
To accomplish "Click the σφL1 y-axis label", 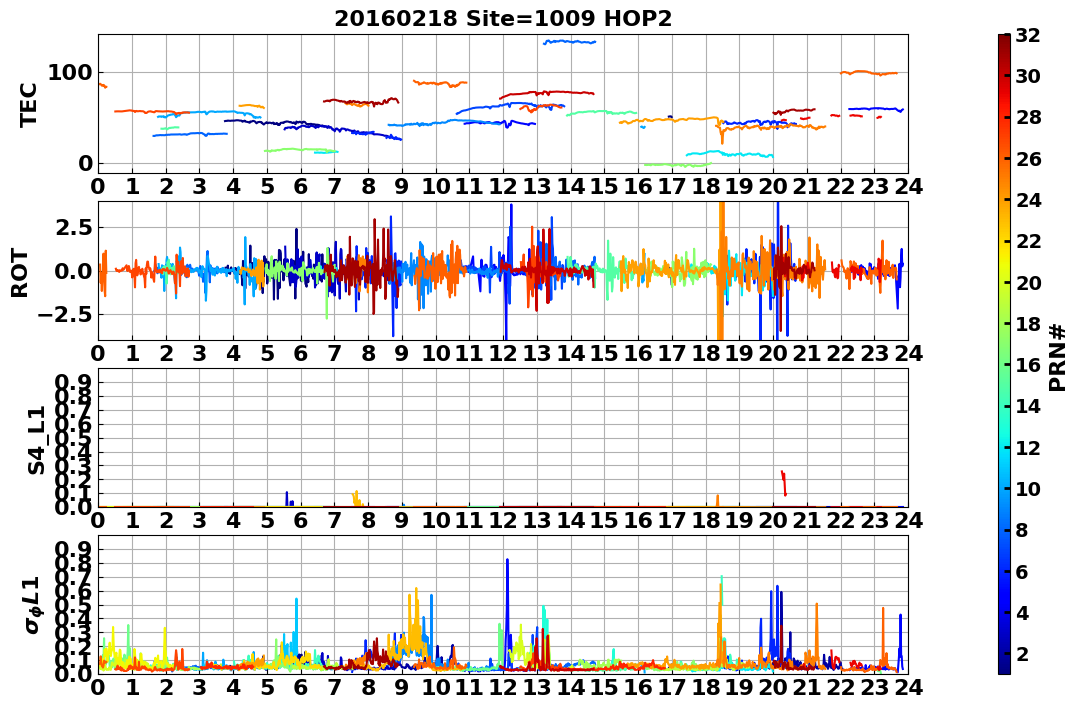I will [32, 605].
